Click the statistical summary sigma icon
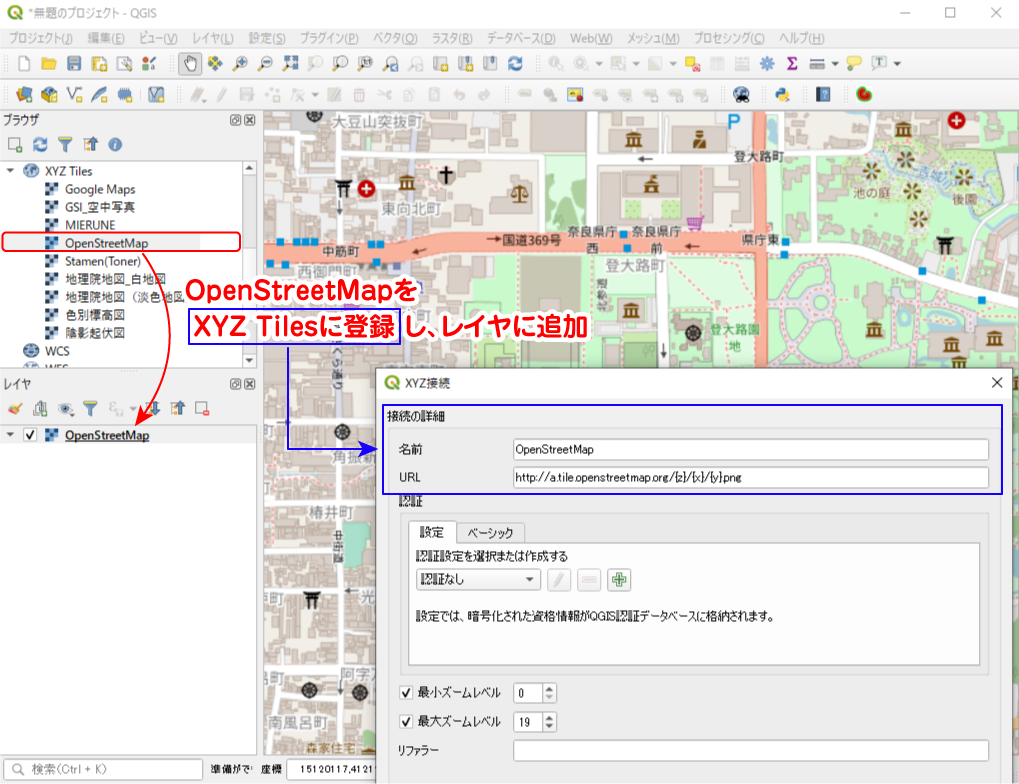The image size is (1019, 784). (792, 63)
